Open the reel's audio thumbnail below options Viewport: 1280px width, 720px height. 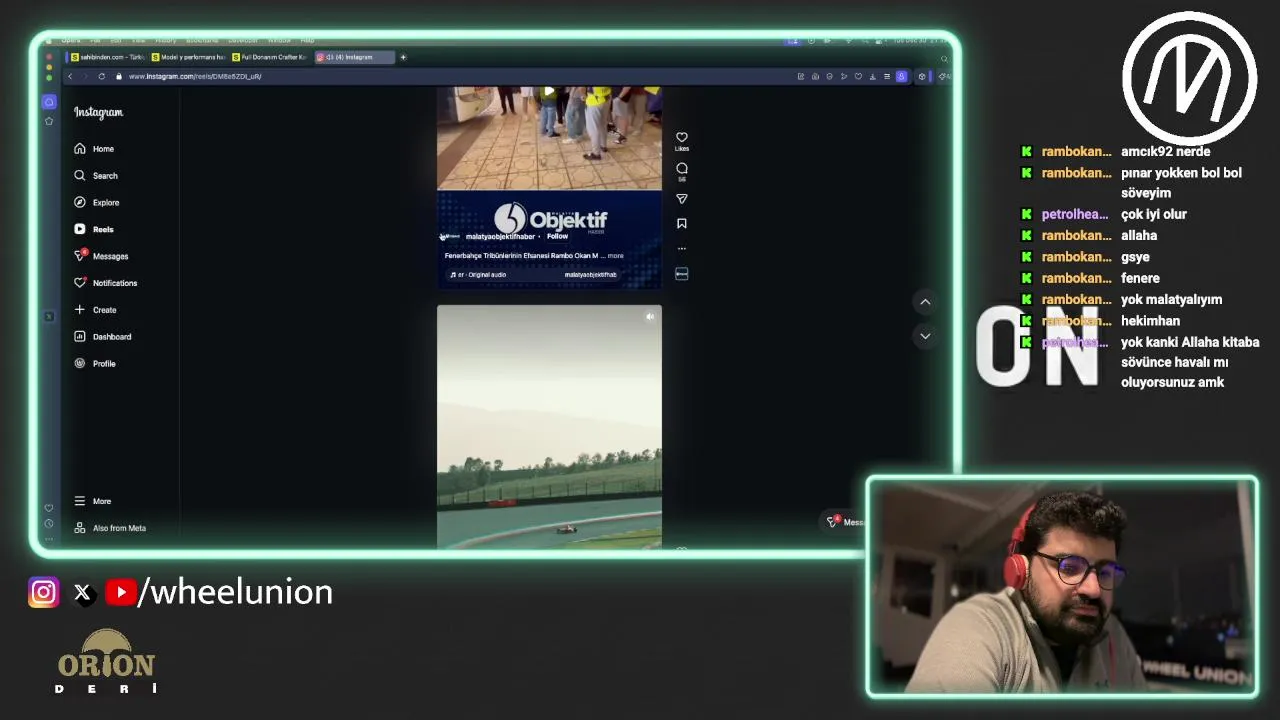[682, 273]
